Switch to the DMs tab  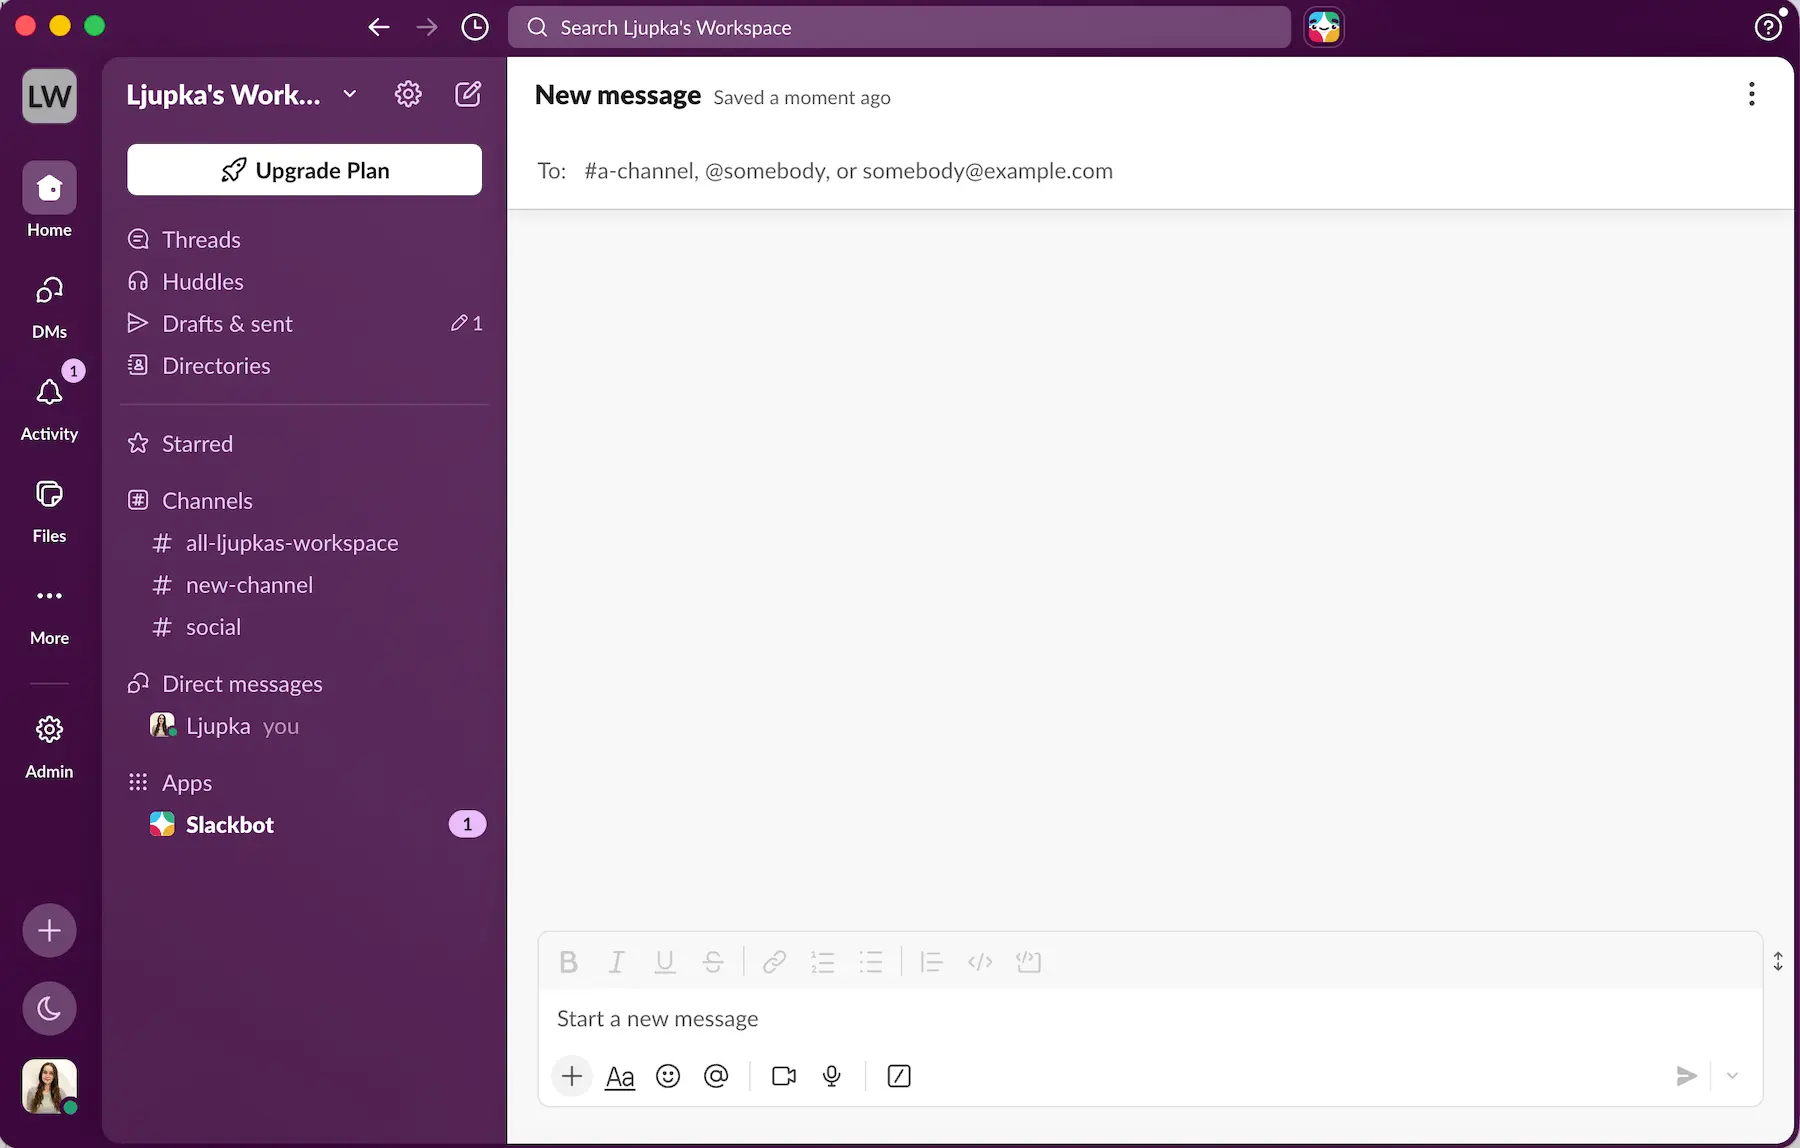pos(49,308)
